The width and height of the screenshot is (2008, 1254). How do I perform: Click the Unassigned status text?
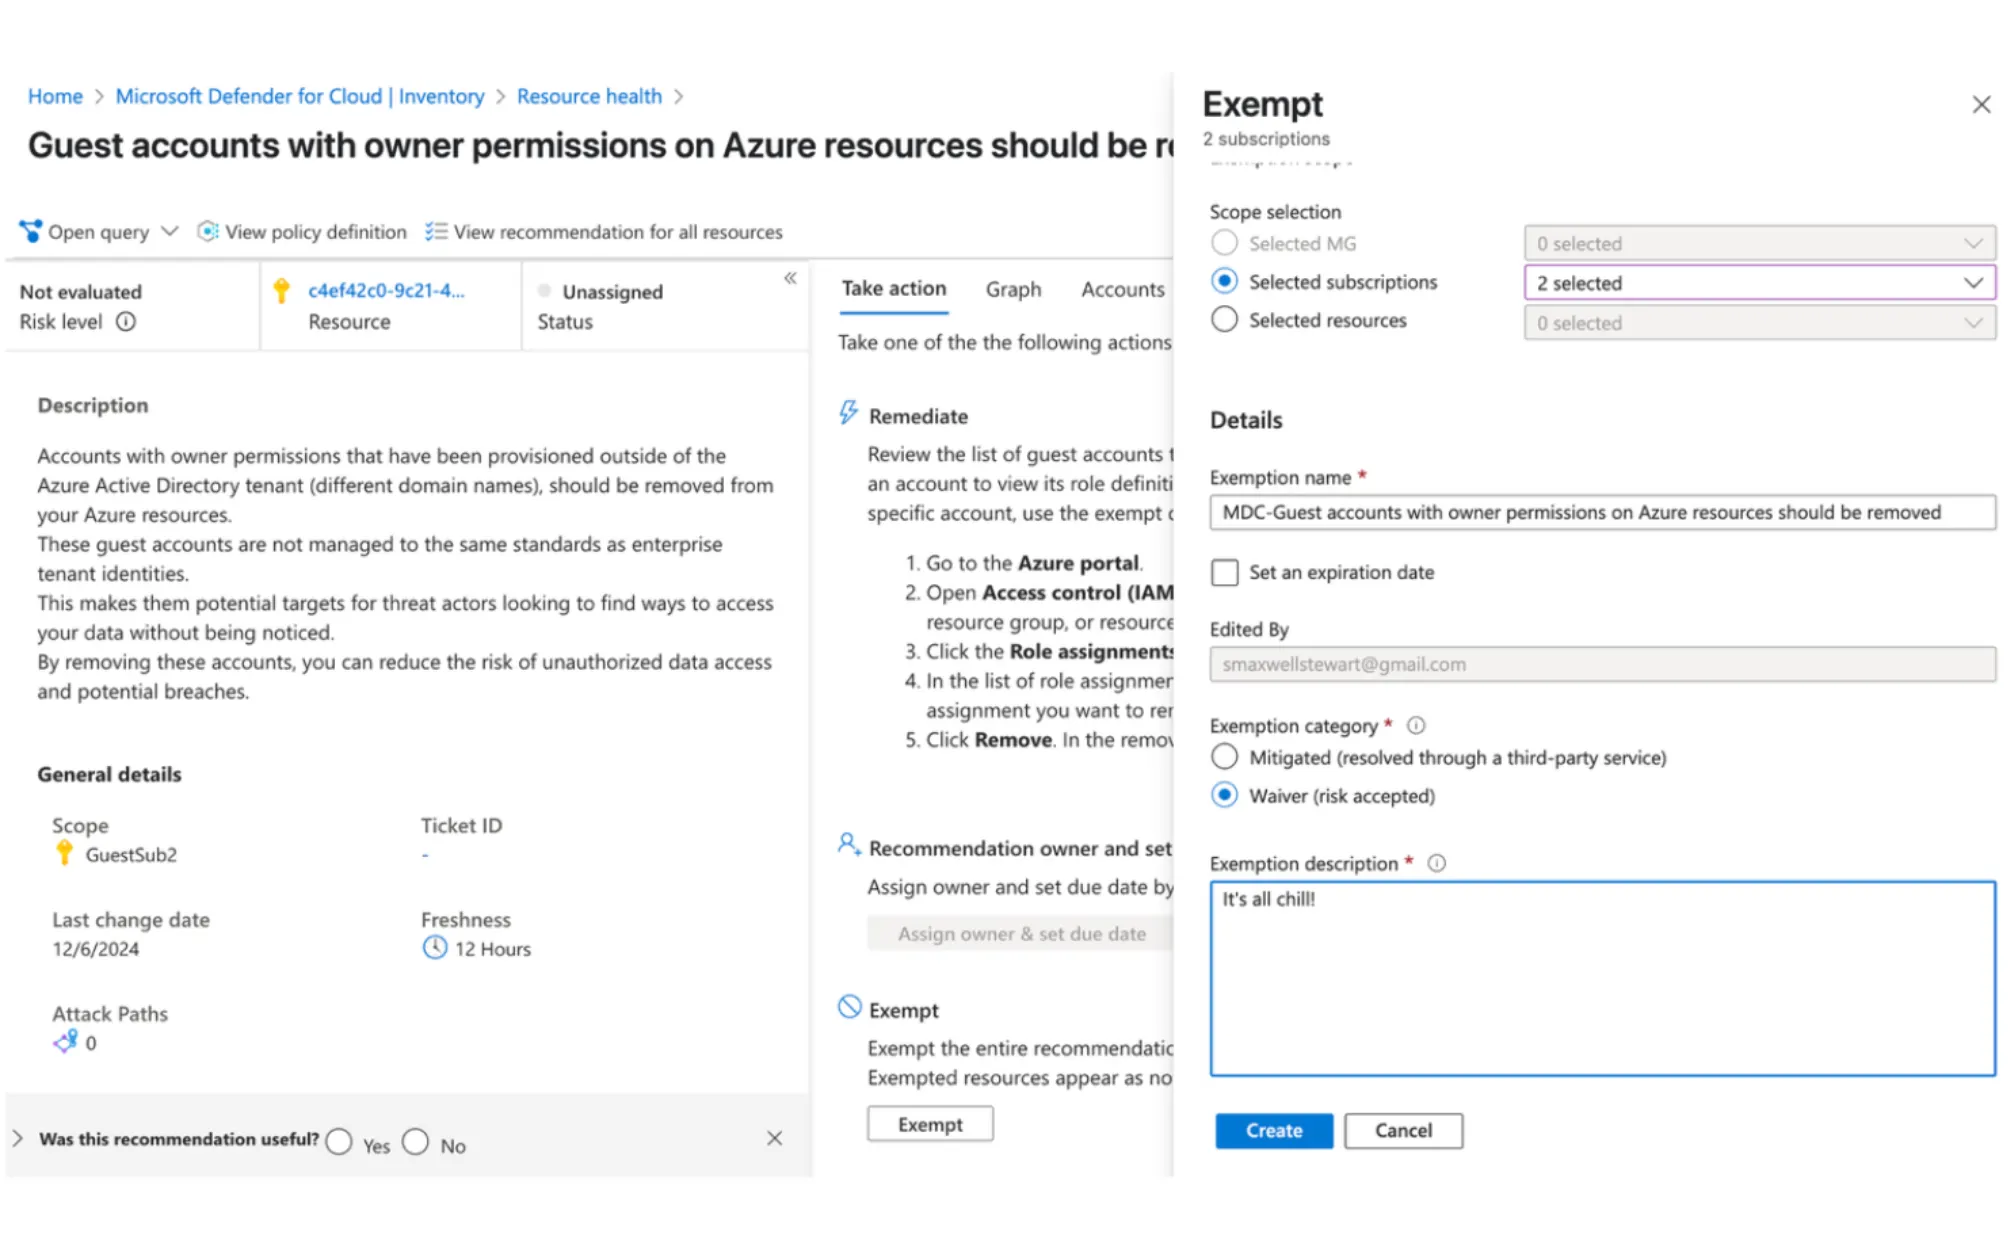pos(612,292)
